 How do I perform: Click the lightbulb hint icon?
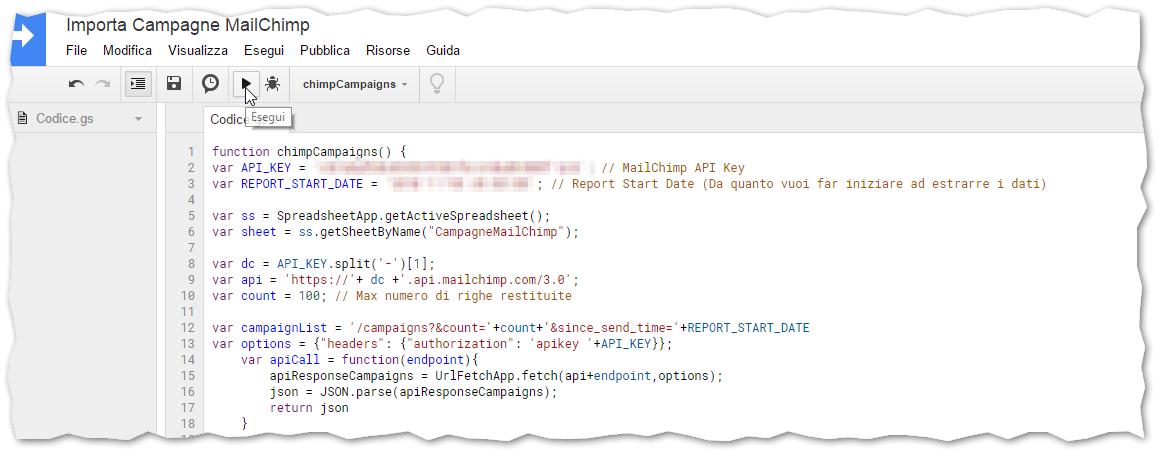pos(437,84)
